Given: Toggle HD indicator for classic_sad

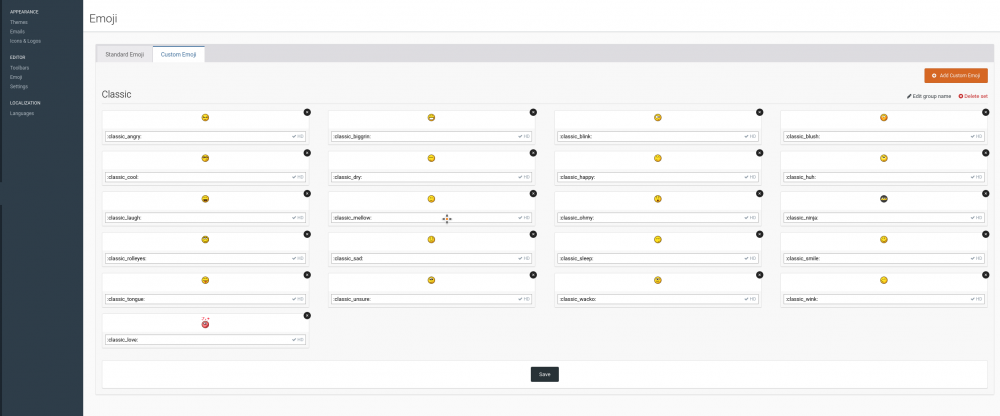Looking at the screenshot, I should 524,258.
